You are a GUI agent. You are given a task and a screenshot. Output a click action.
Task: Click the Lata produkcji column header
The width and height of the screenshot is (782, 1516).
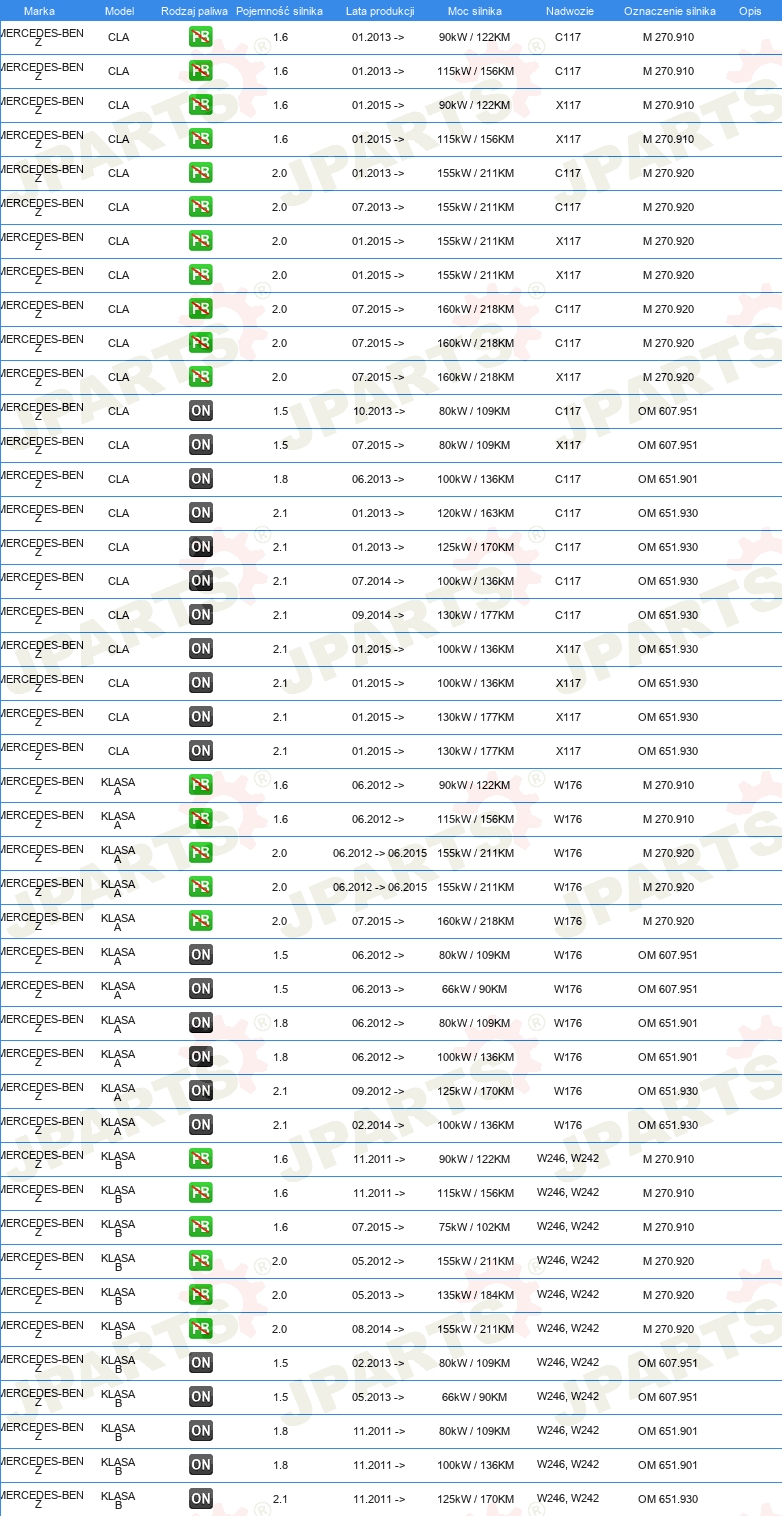click(x=379, y=10)
